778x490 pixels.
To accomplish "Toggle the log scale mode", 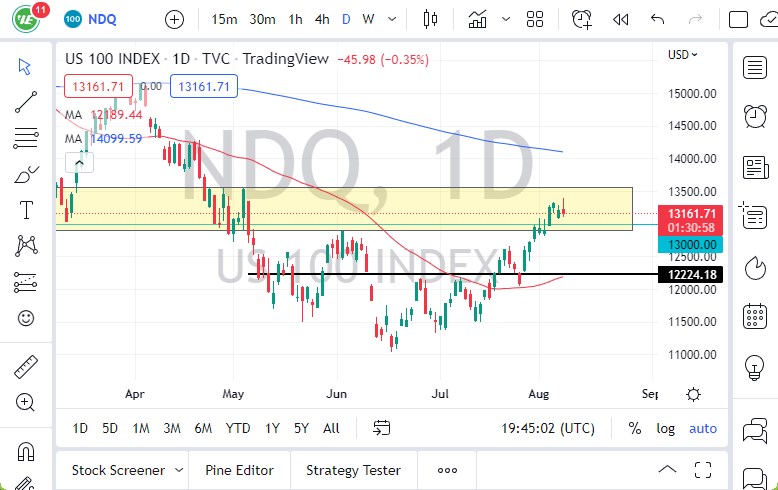I will (665, 428).
